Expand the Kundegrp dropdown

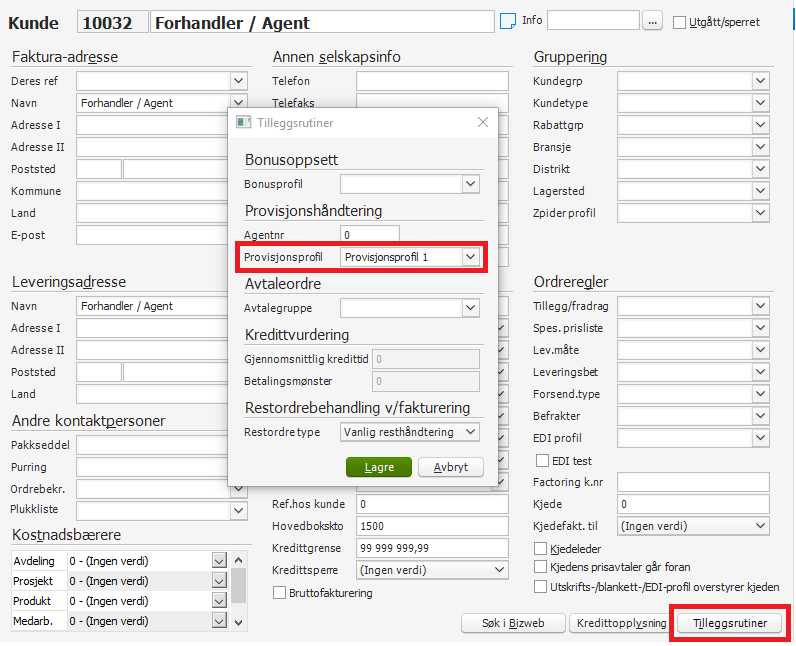(x=760, y=81)
